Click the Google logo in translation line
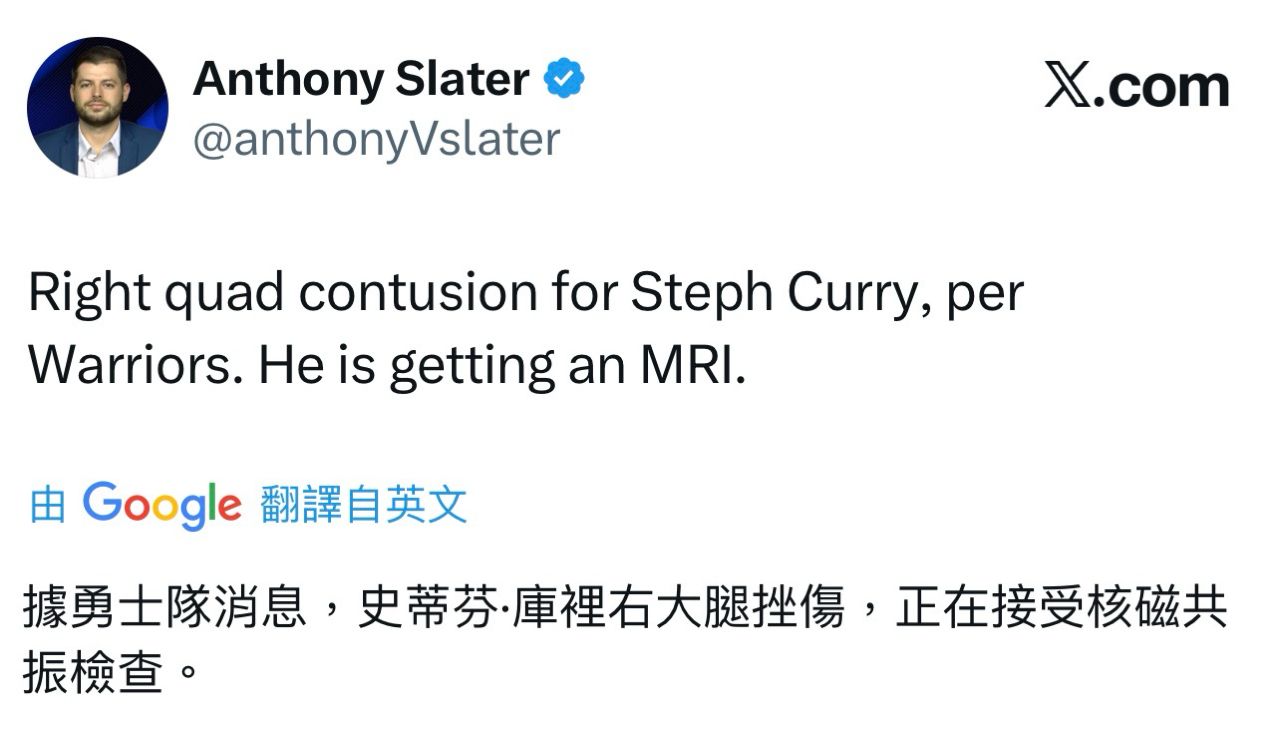The height and width of the screenshot is (740, 1280). click(x=162, y=506)
